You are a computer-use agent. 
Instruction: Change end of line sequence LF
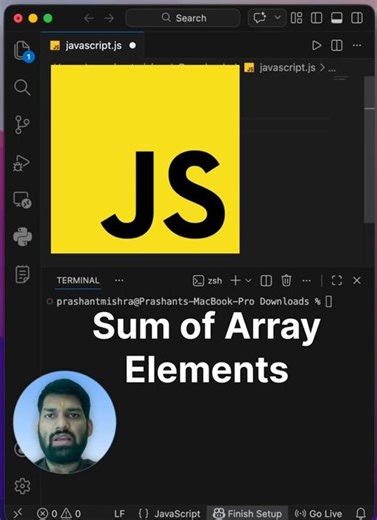coord(119,513)
